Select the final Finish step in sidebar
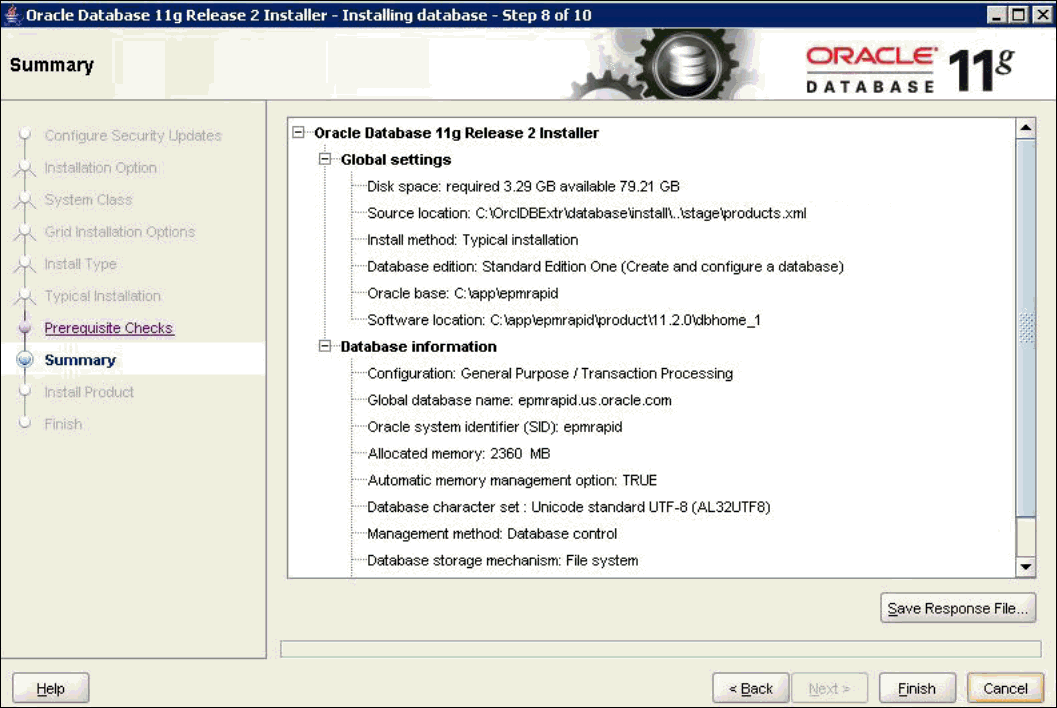Image resolution: width=1057 pixels, height=708 pixels. pyautogui.click(x=63, y=424)
